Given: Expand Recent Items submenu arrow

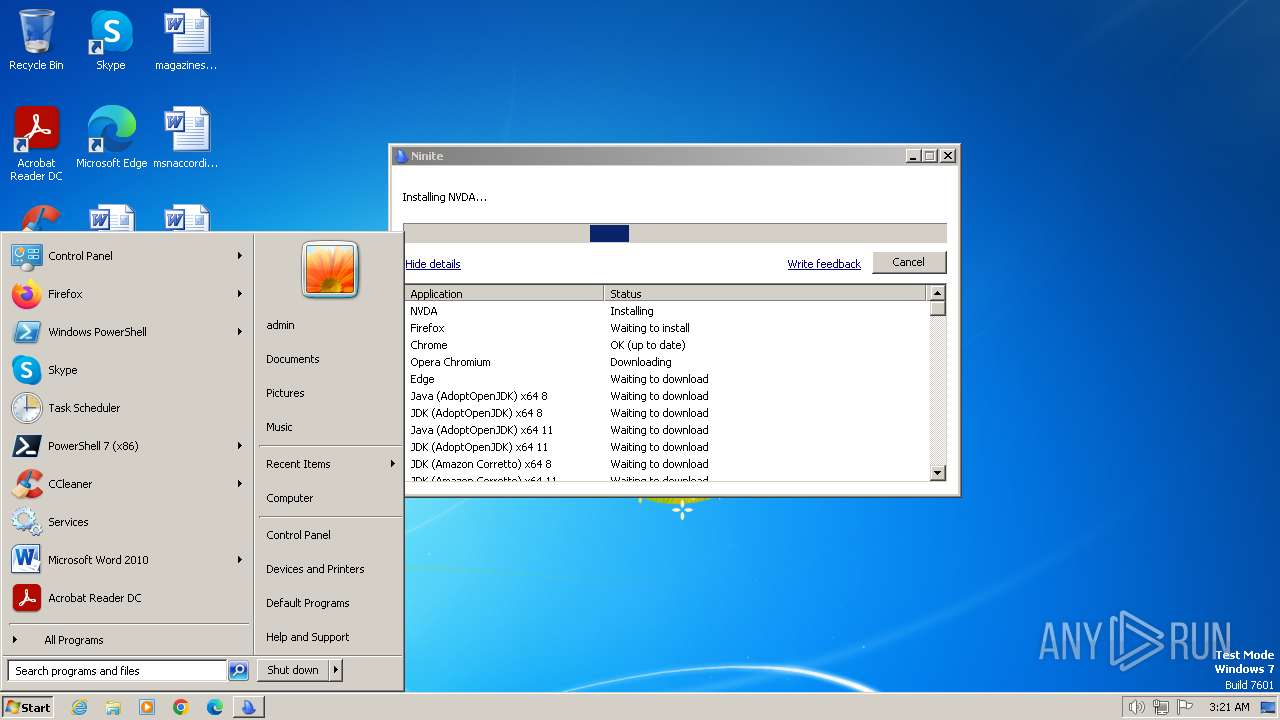Looking at the screenshot, I should pos(392,464).
